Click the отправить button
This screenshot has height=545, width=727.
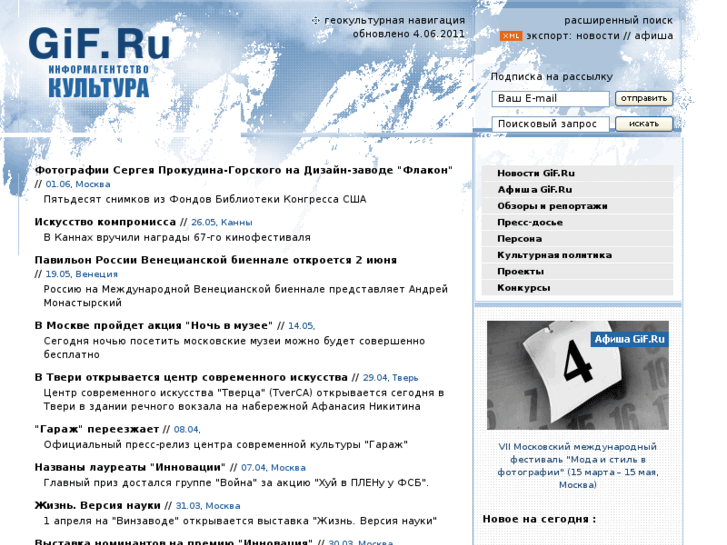[x=644, y=98]
